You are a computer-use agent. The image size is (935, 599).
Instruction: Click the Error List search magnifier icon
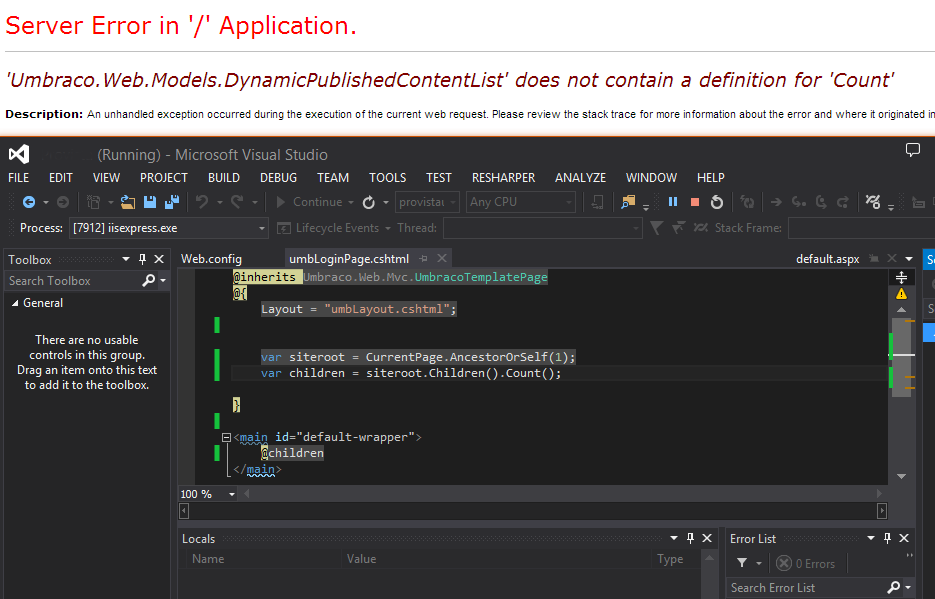pyautogui.click(x=893, y=588)
